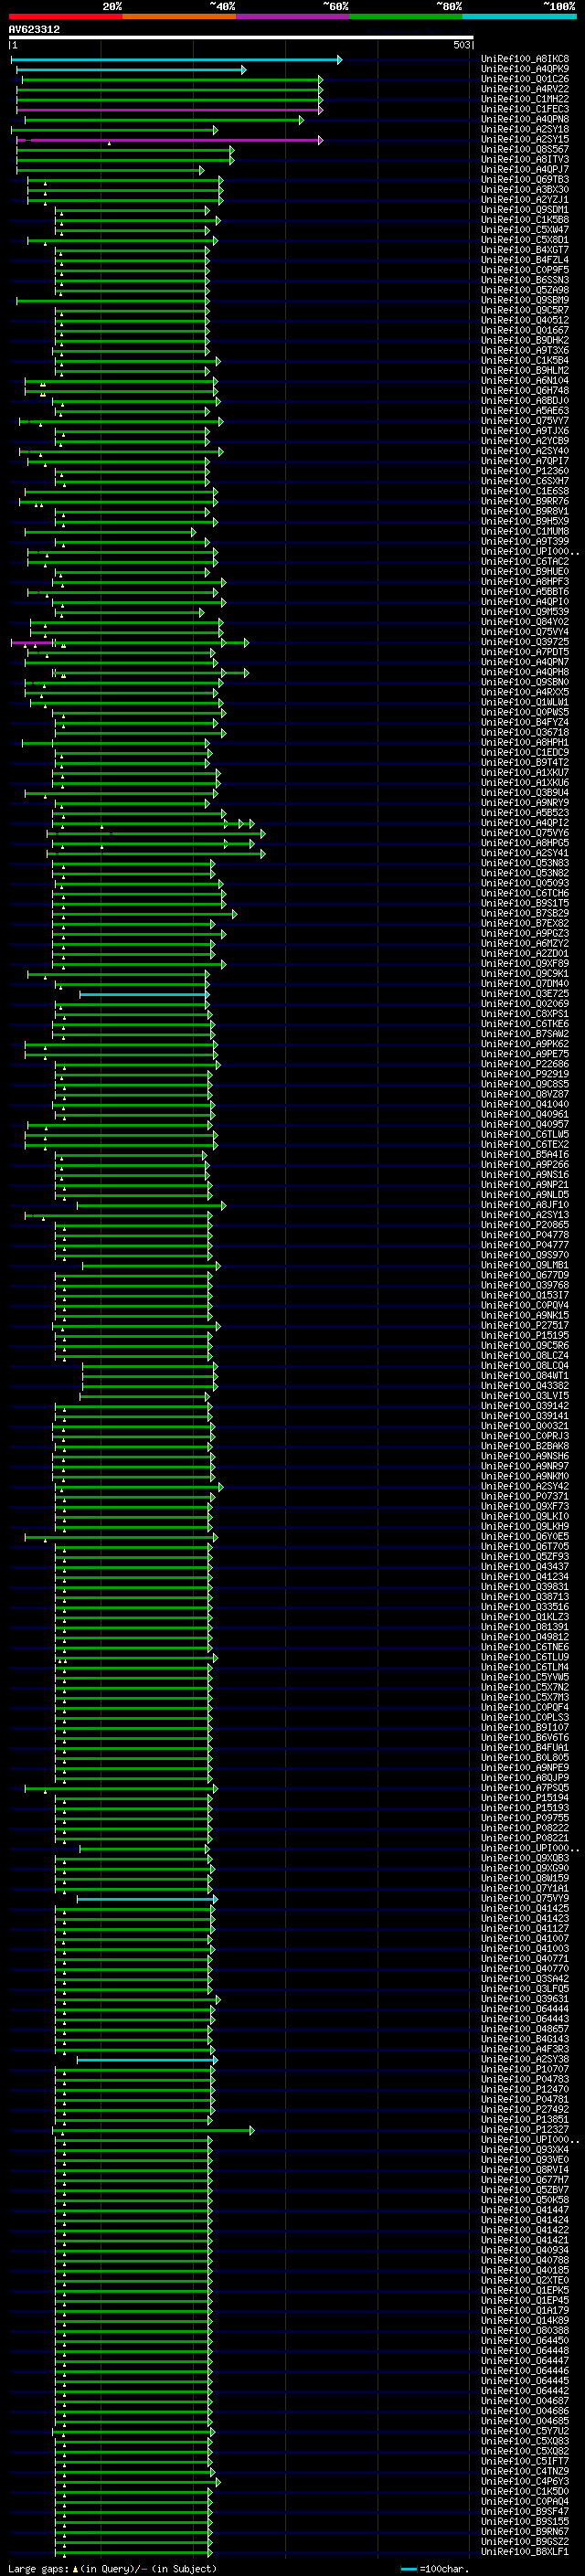Select the UniRef100_C1E6S8 label
Viewport: 585px width, 2576px height.
tap(525, 491)
